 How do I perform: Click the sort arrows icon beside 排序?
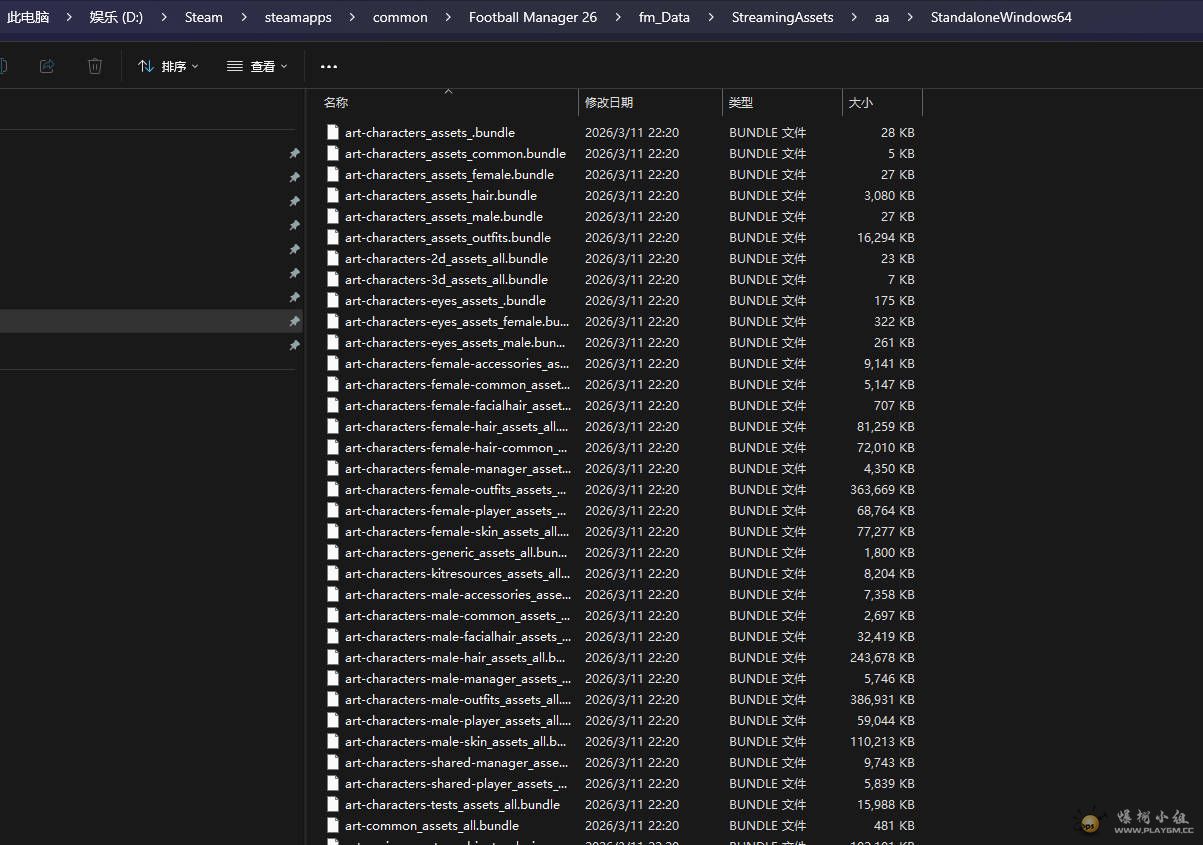148,65
